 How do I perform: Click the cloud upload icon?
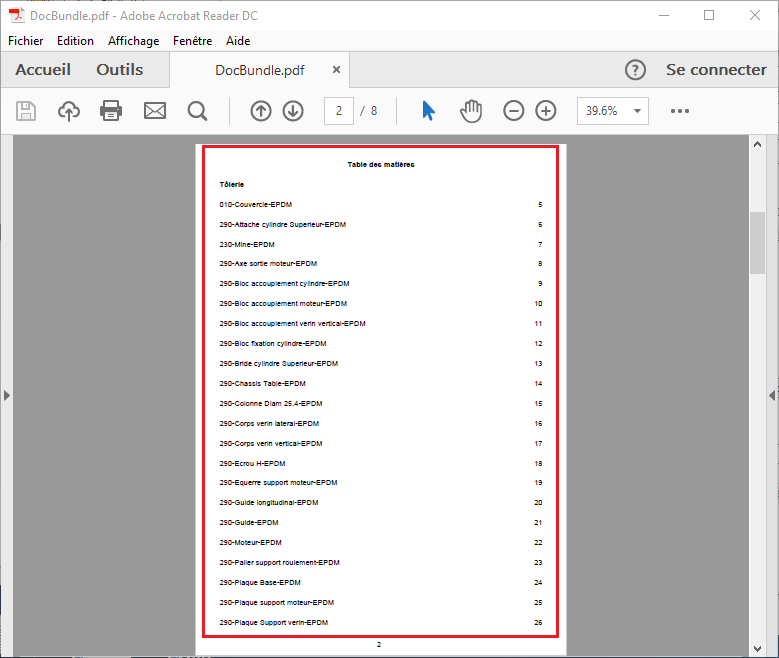(x=69, y=111)
